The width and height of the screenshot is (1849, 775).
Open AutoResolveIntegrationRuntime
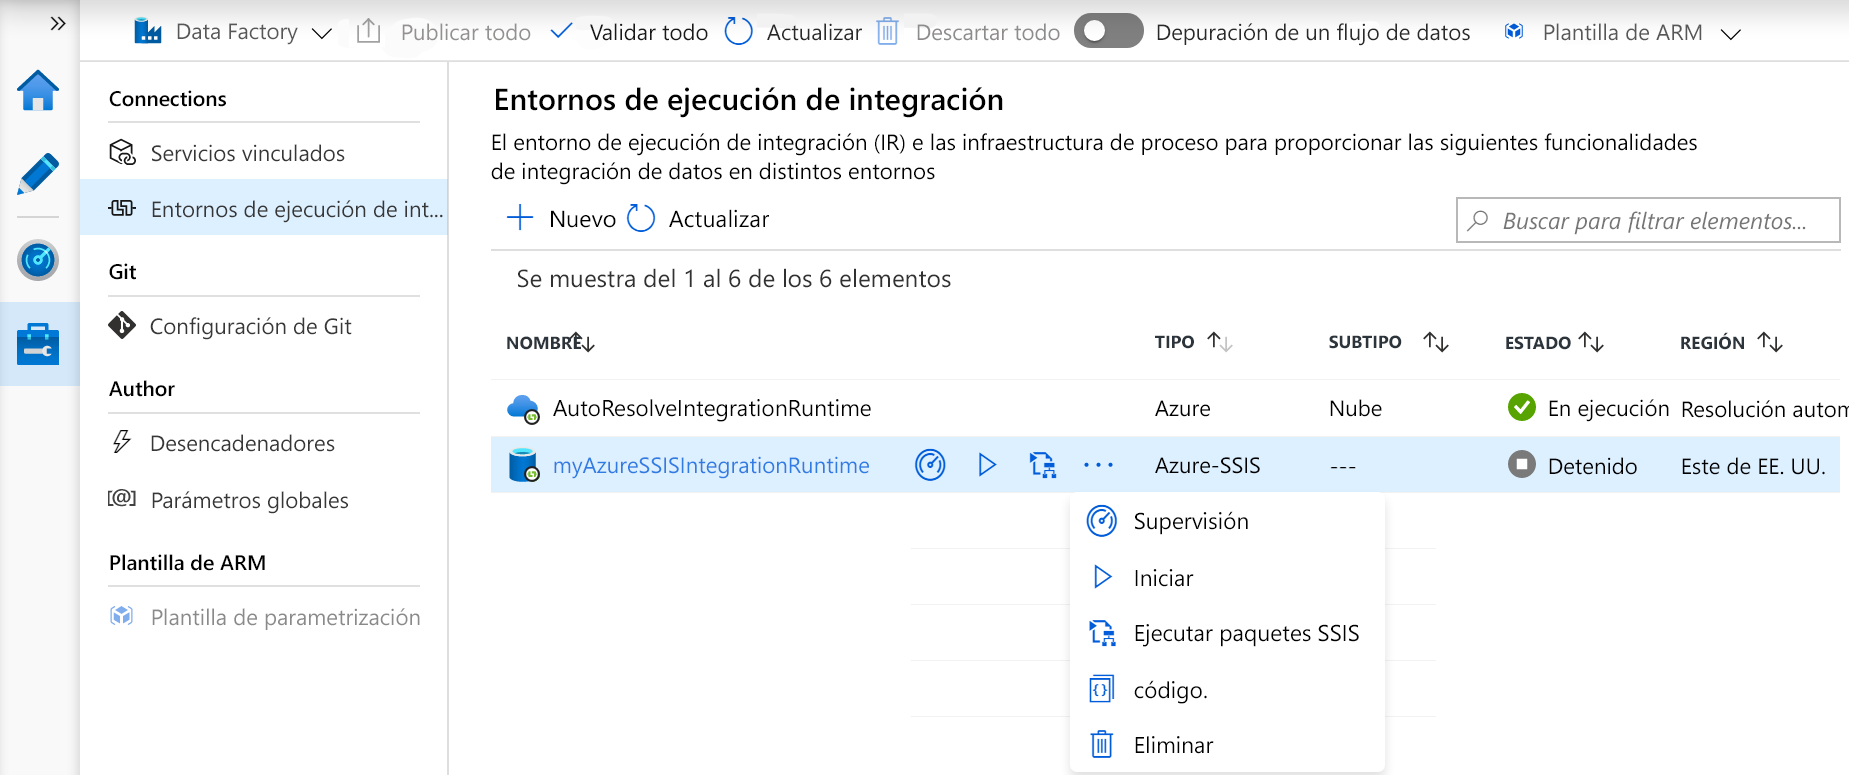[x=712, y=408]
